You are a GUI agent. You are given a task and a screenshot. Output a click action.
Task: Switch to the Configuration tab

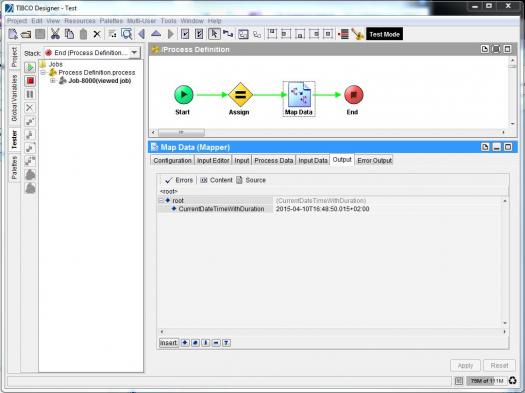pyautogui.click(x=172, y=160)
